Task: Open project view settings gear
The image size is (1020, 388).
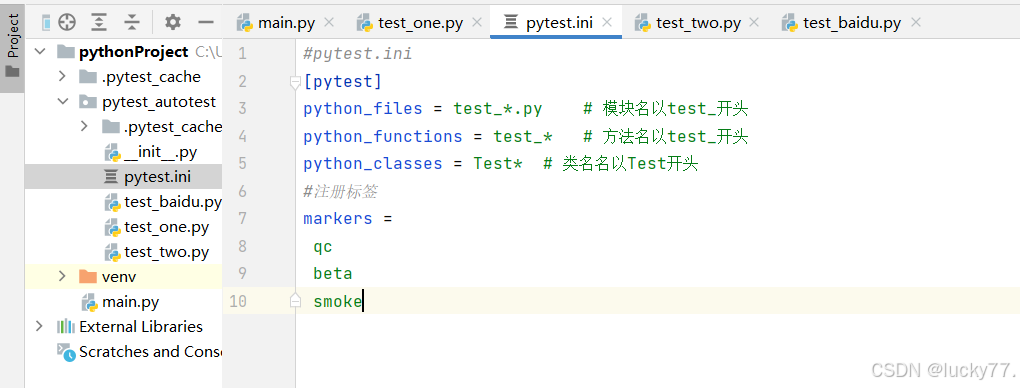Action: pyautogui.click(x=172, y=23)
